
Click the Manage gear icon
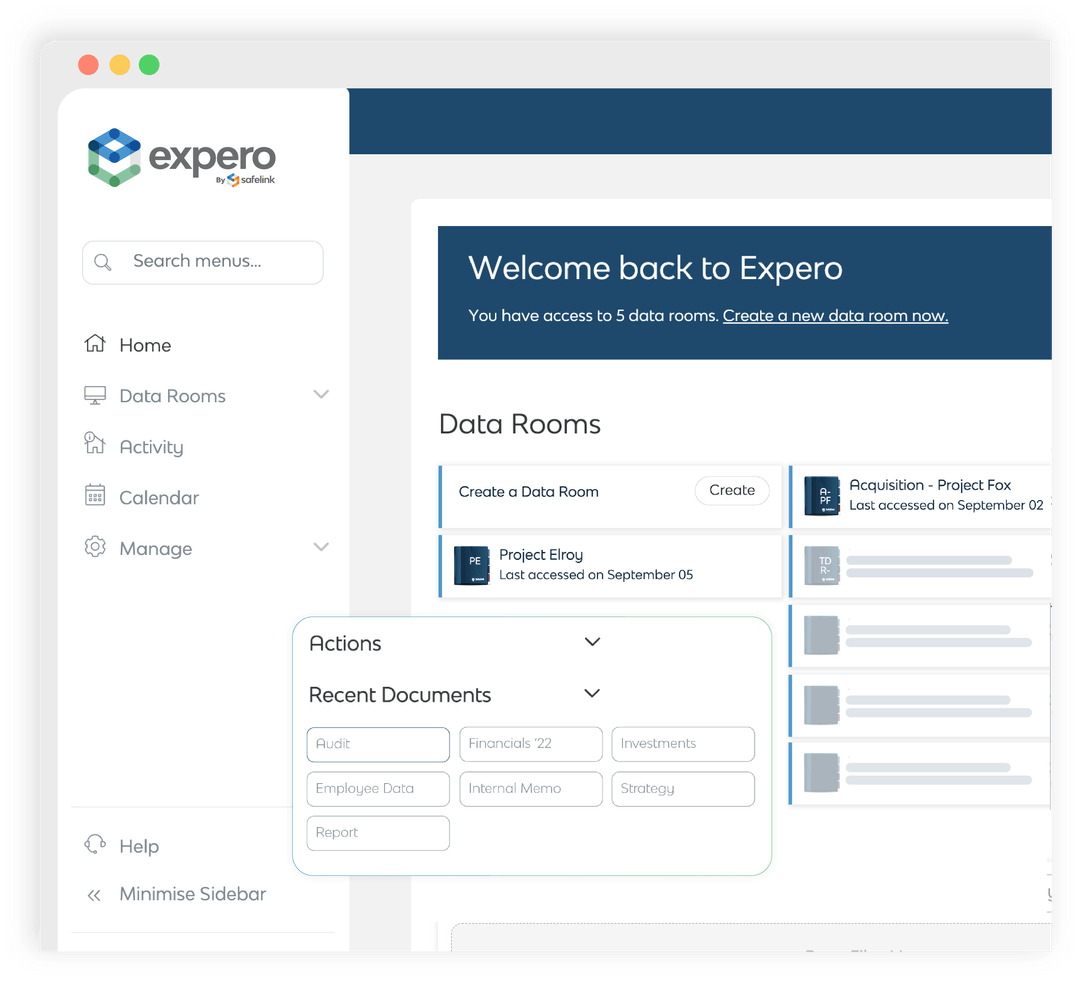[x=95, y=548]
